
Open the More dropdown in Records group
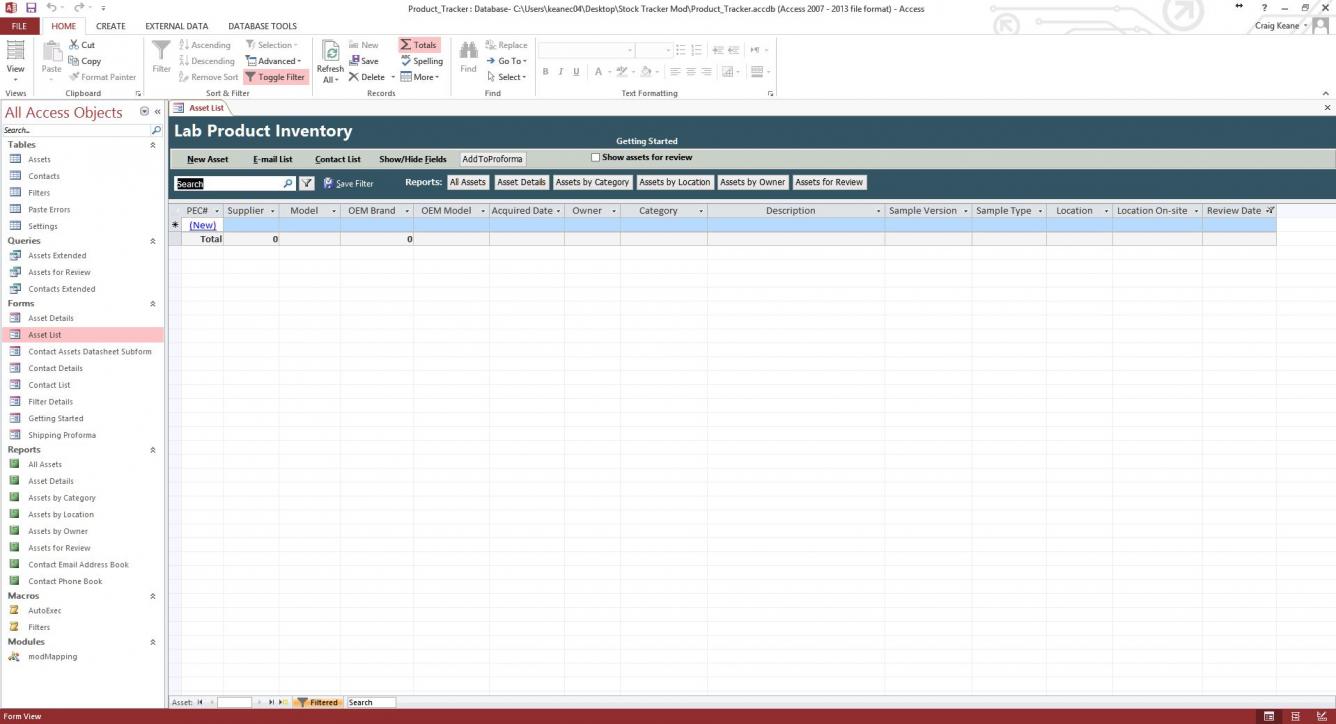[x=420, y=77]
